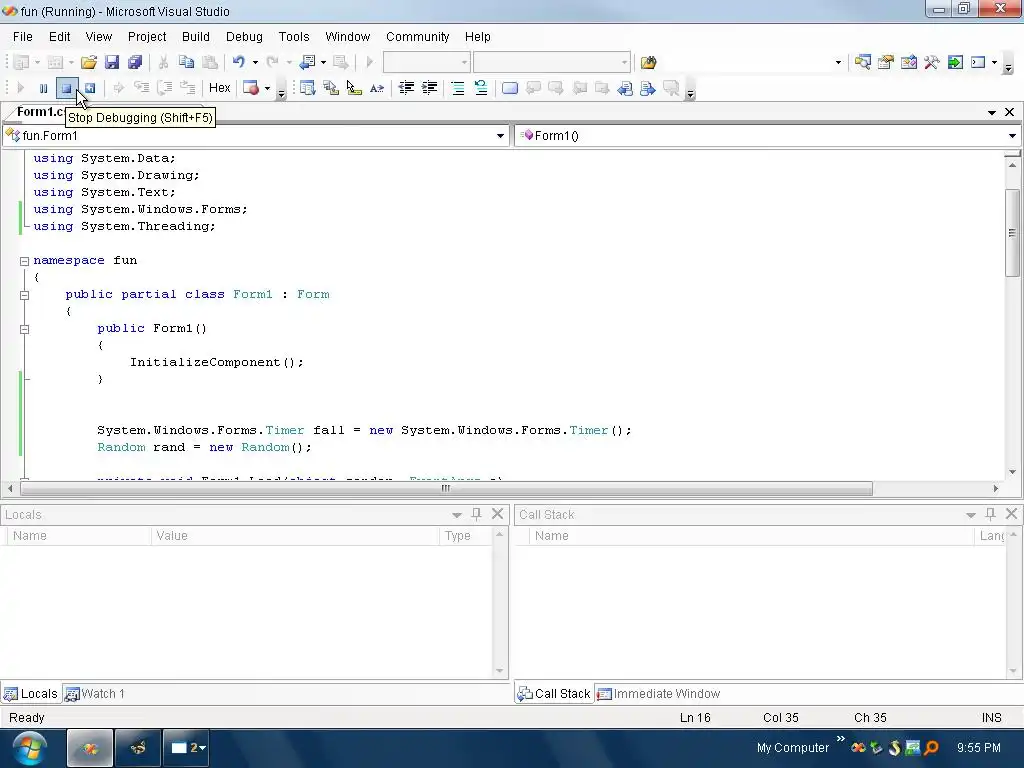Pause execution with Break All
The height and width of the screenshot is (768, 1024).
(x=43, y=88)
